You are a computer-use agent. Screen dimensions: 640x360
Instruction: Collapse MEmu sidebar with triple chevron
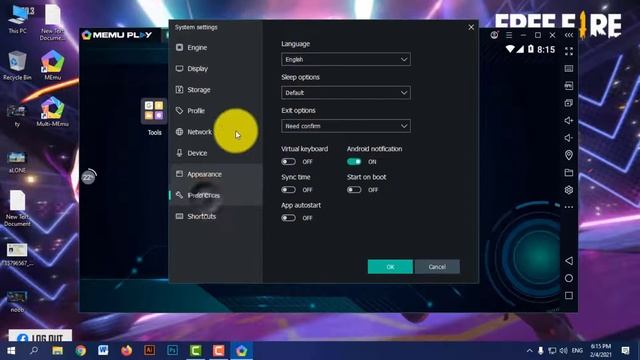(569, 35)
